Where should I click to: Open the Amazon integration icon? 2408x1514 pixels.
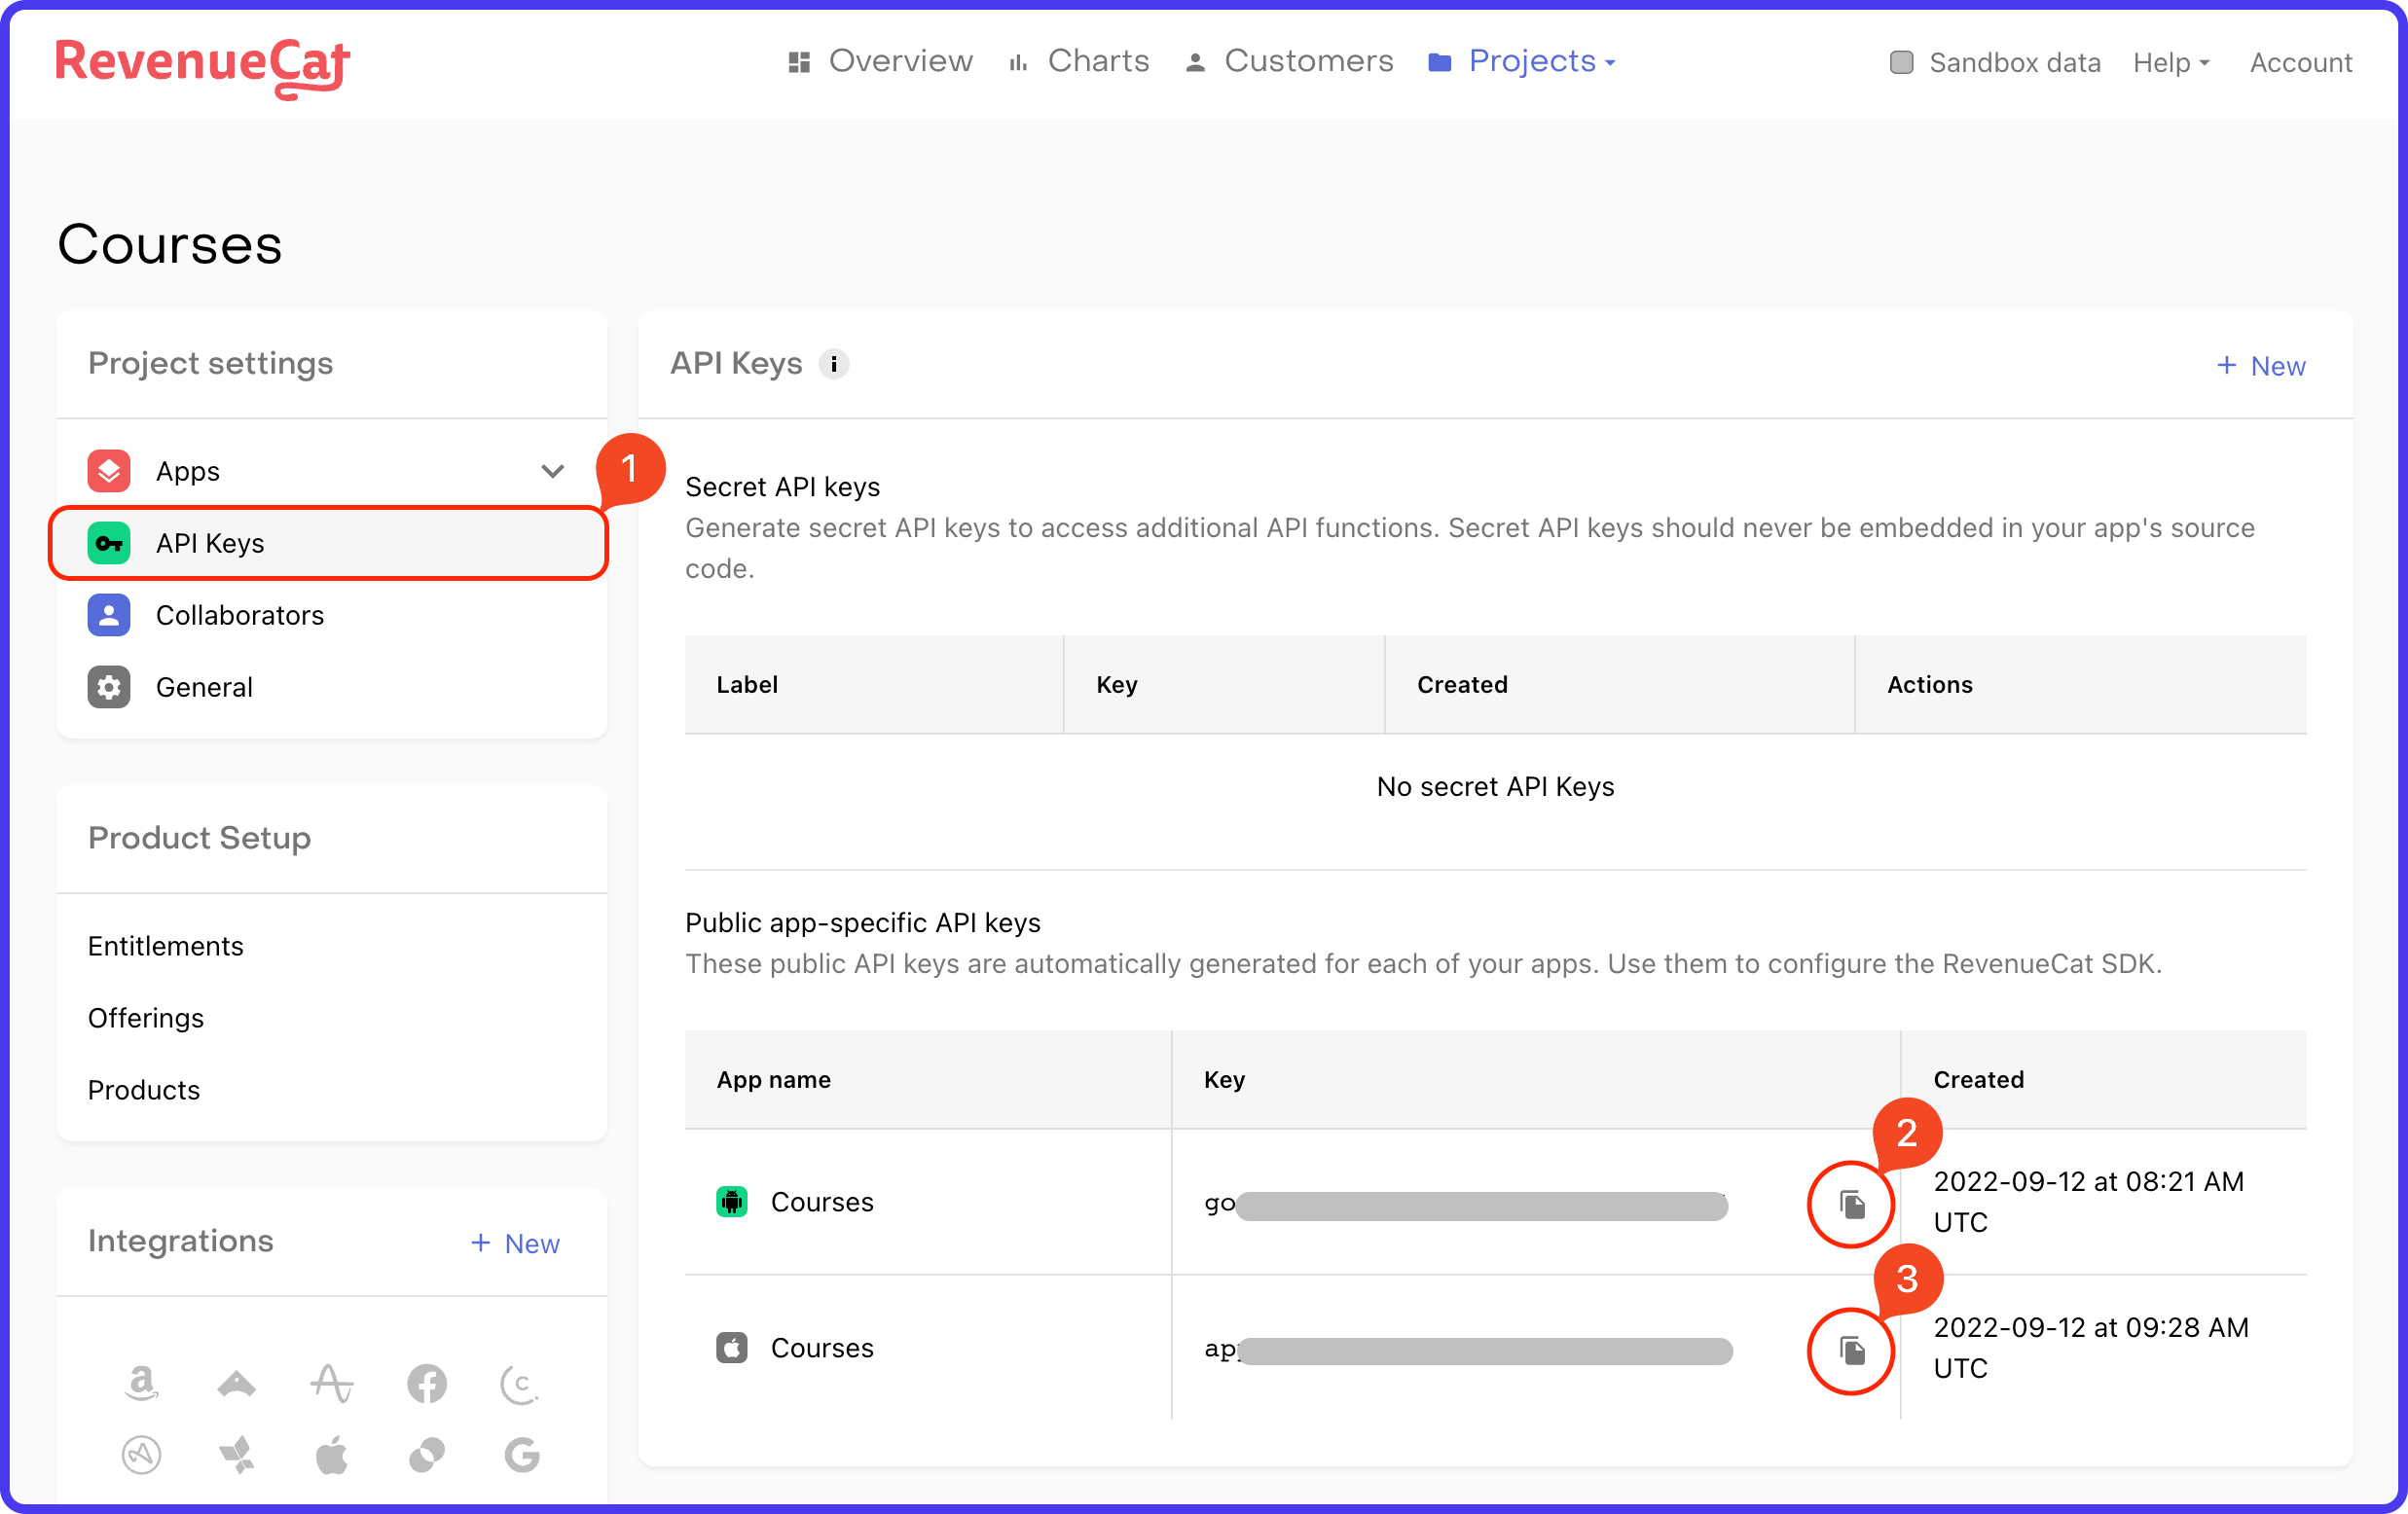[141, 1383]
